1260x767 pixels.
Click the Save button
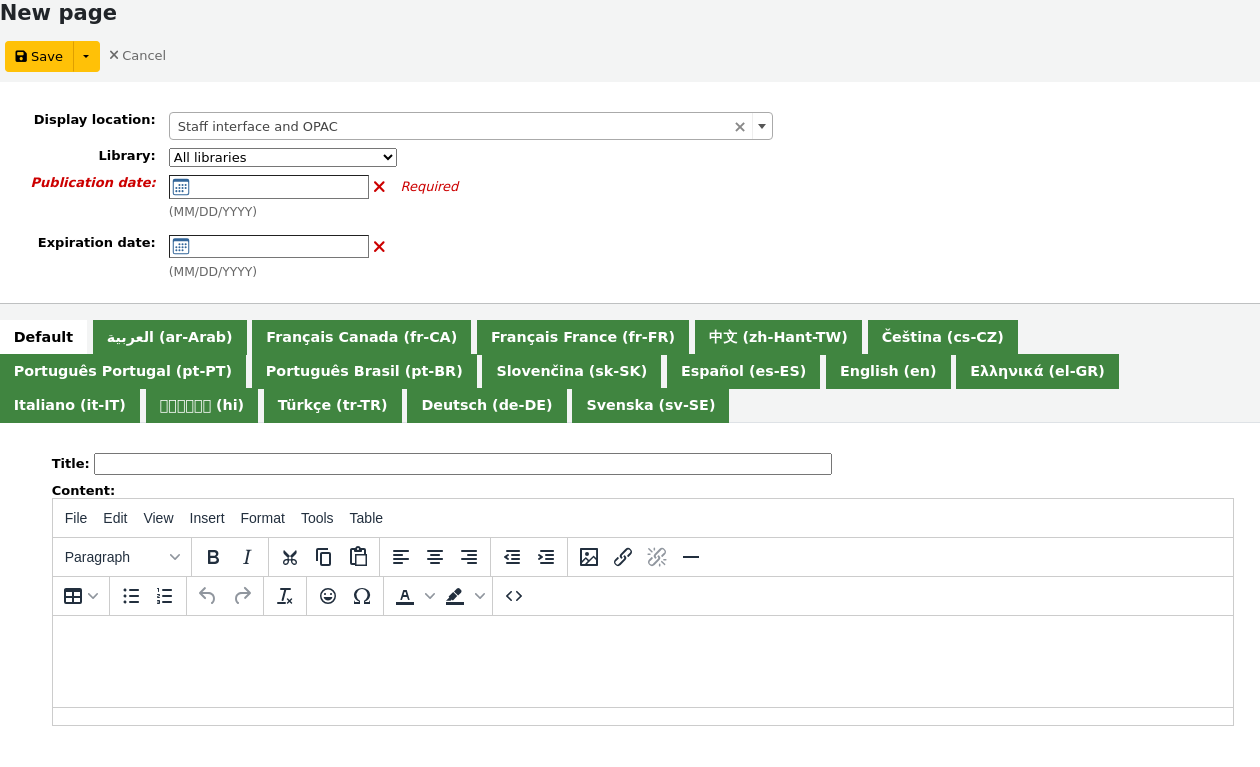[x=38, y=56]
